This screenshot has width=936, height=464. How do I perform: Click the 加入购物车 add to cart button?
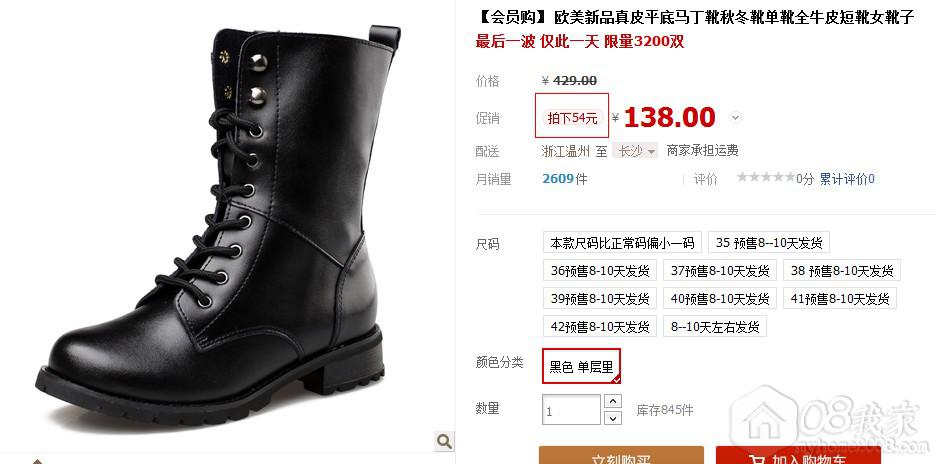[x=798, y=455]
